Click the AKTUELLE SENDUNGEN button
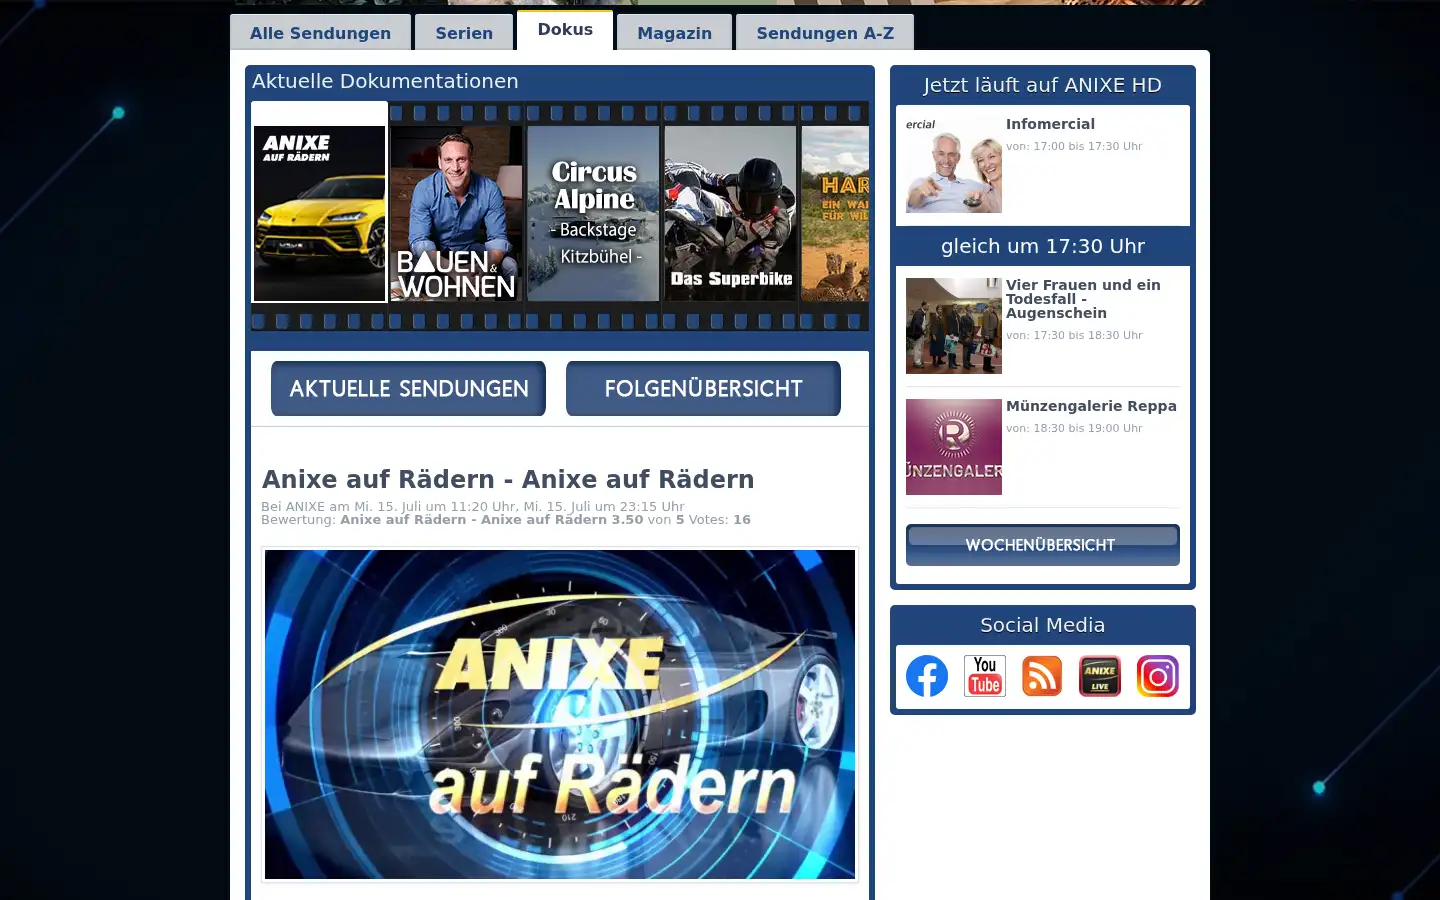 point(408,388)
